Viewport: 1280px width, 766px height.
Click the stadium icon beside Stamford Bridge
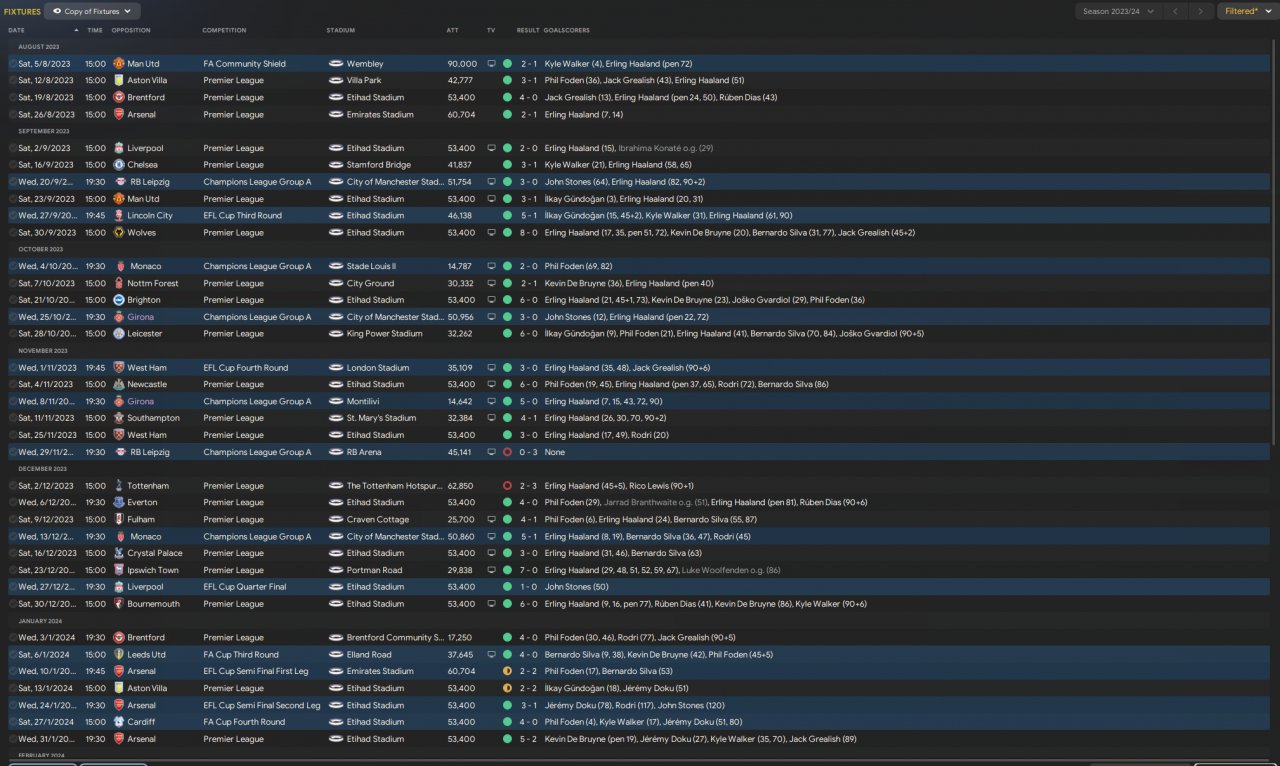pos(336,165)
